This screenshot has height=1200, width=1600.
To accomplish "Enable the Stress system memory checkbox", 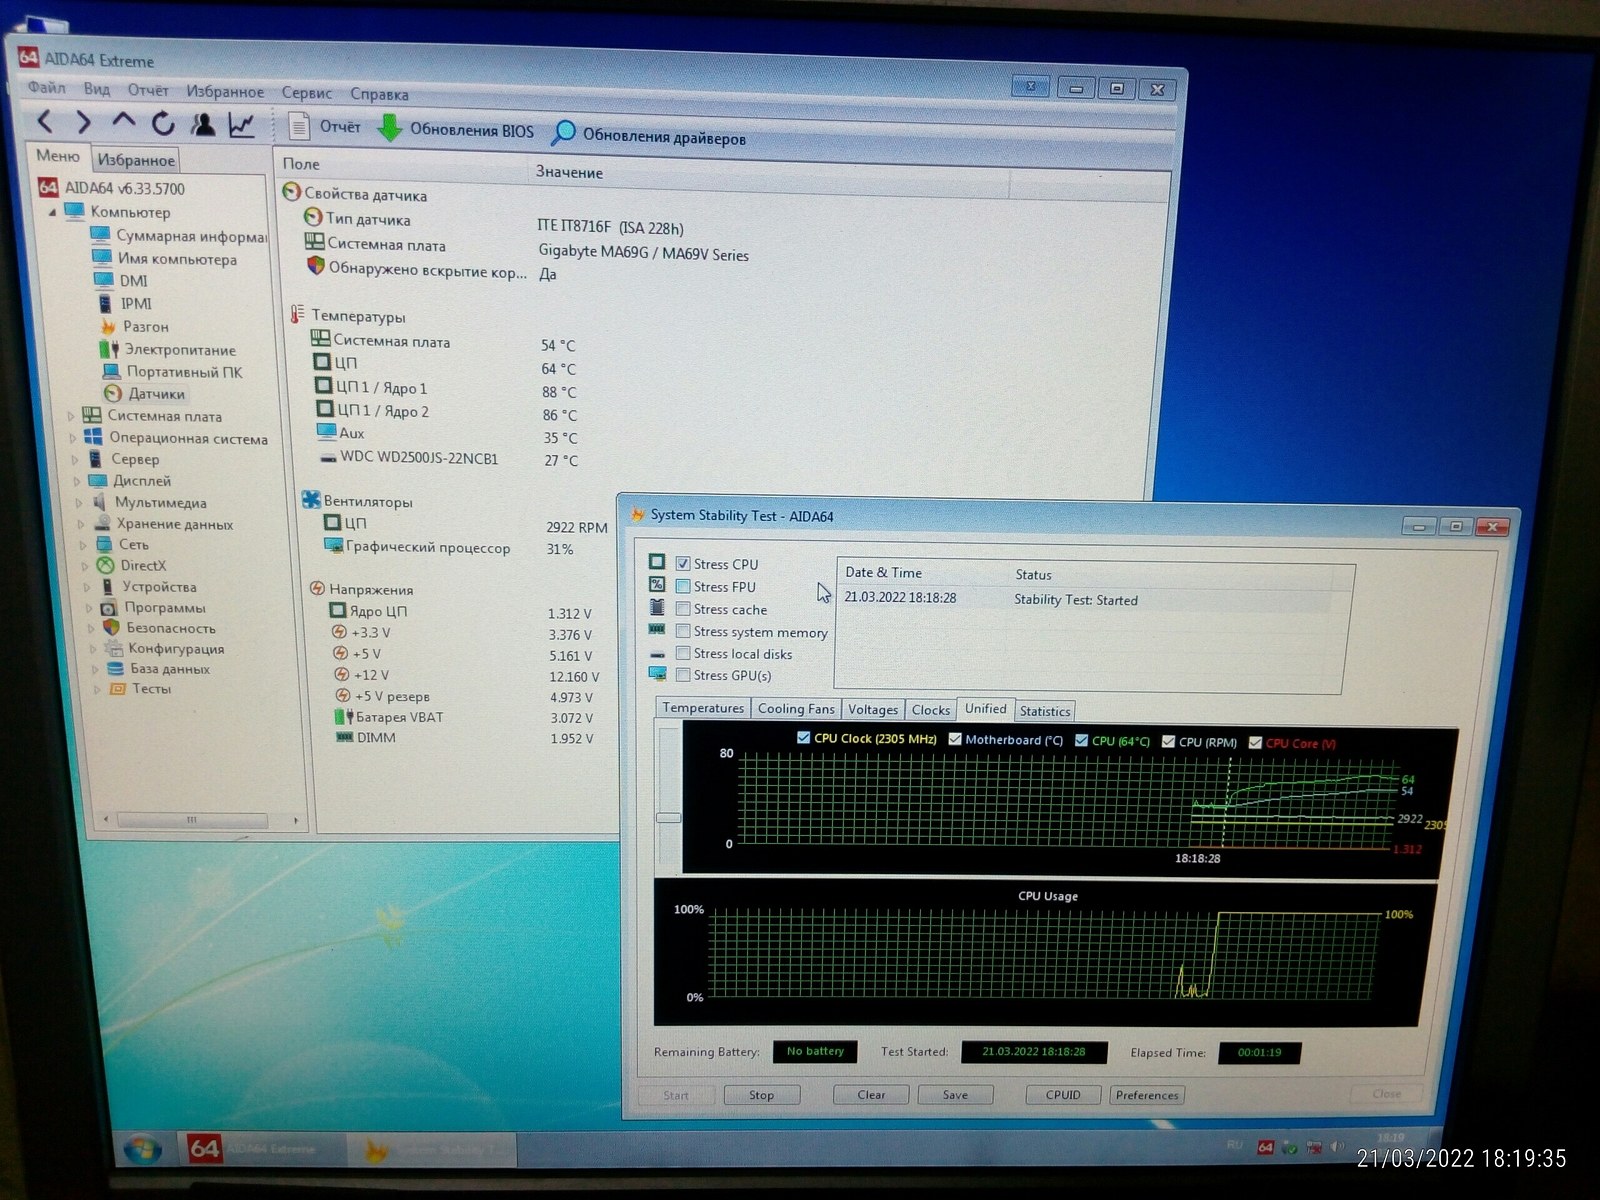I will coord(683,631).
